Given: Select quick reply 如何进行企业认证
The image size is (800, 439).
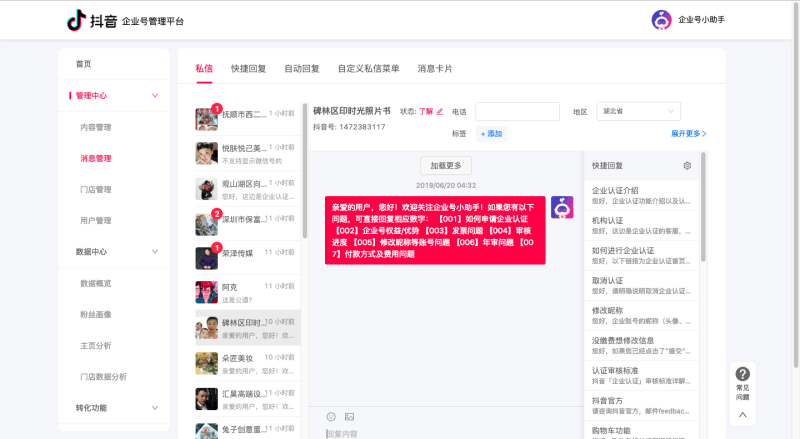Looking at the screenshot, I should (641, 255).
